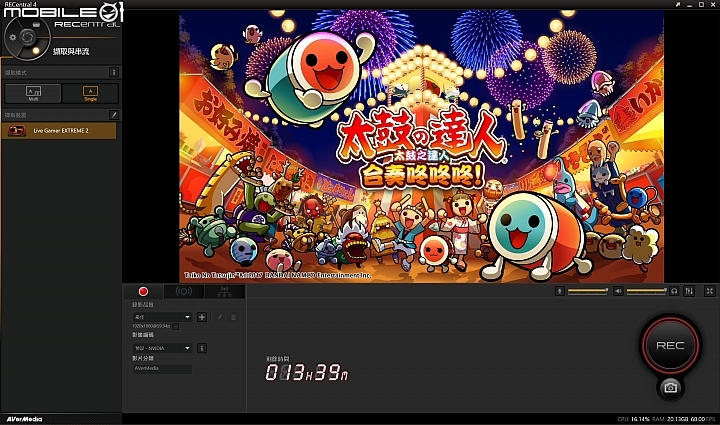Click the AVerMedia logo in status bar

click(x=24, y=419)
